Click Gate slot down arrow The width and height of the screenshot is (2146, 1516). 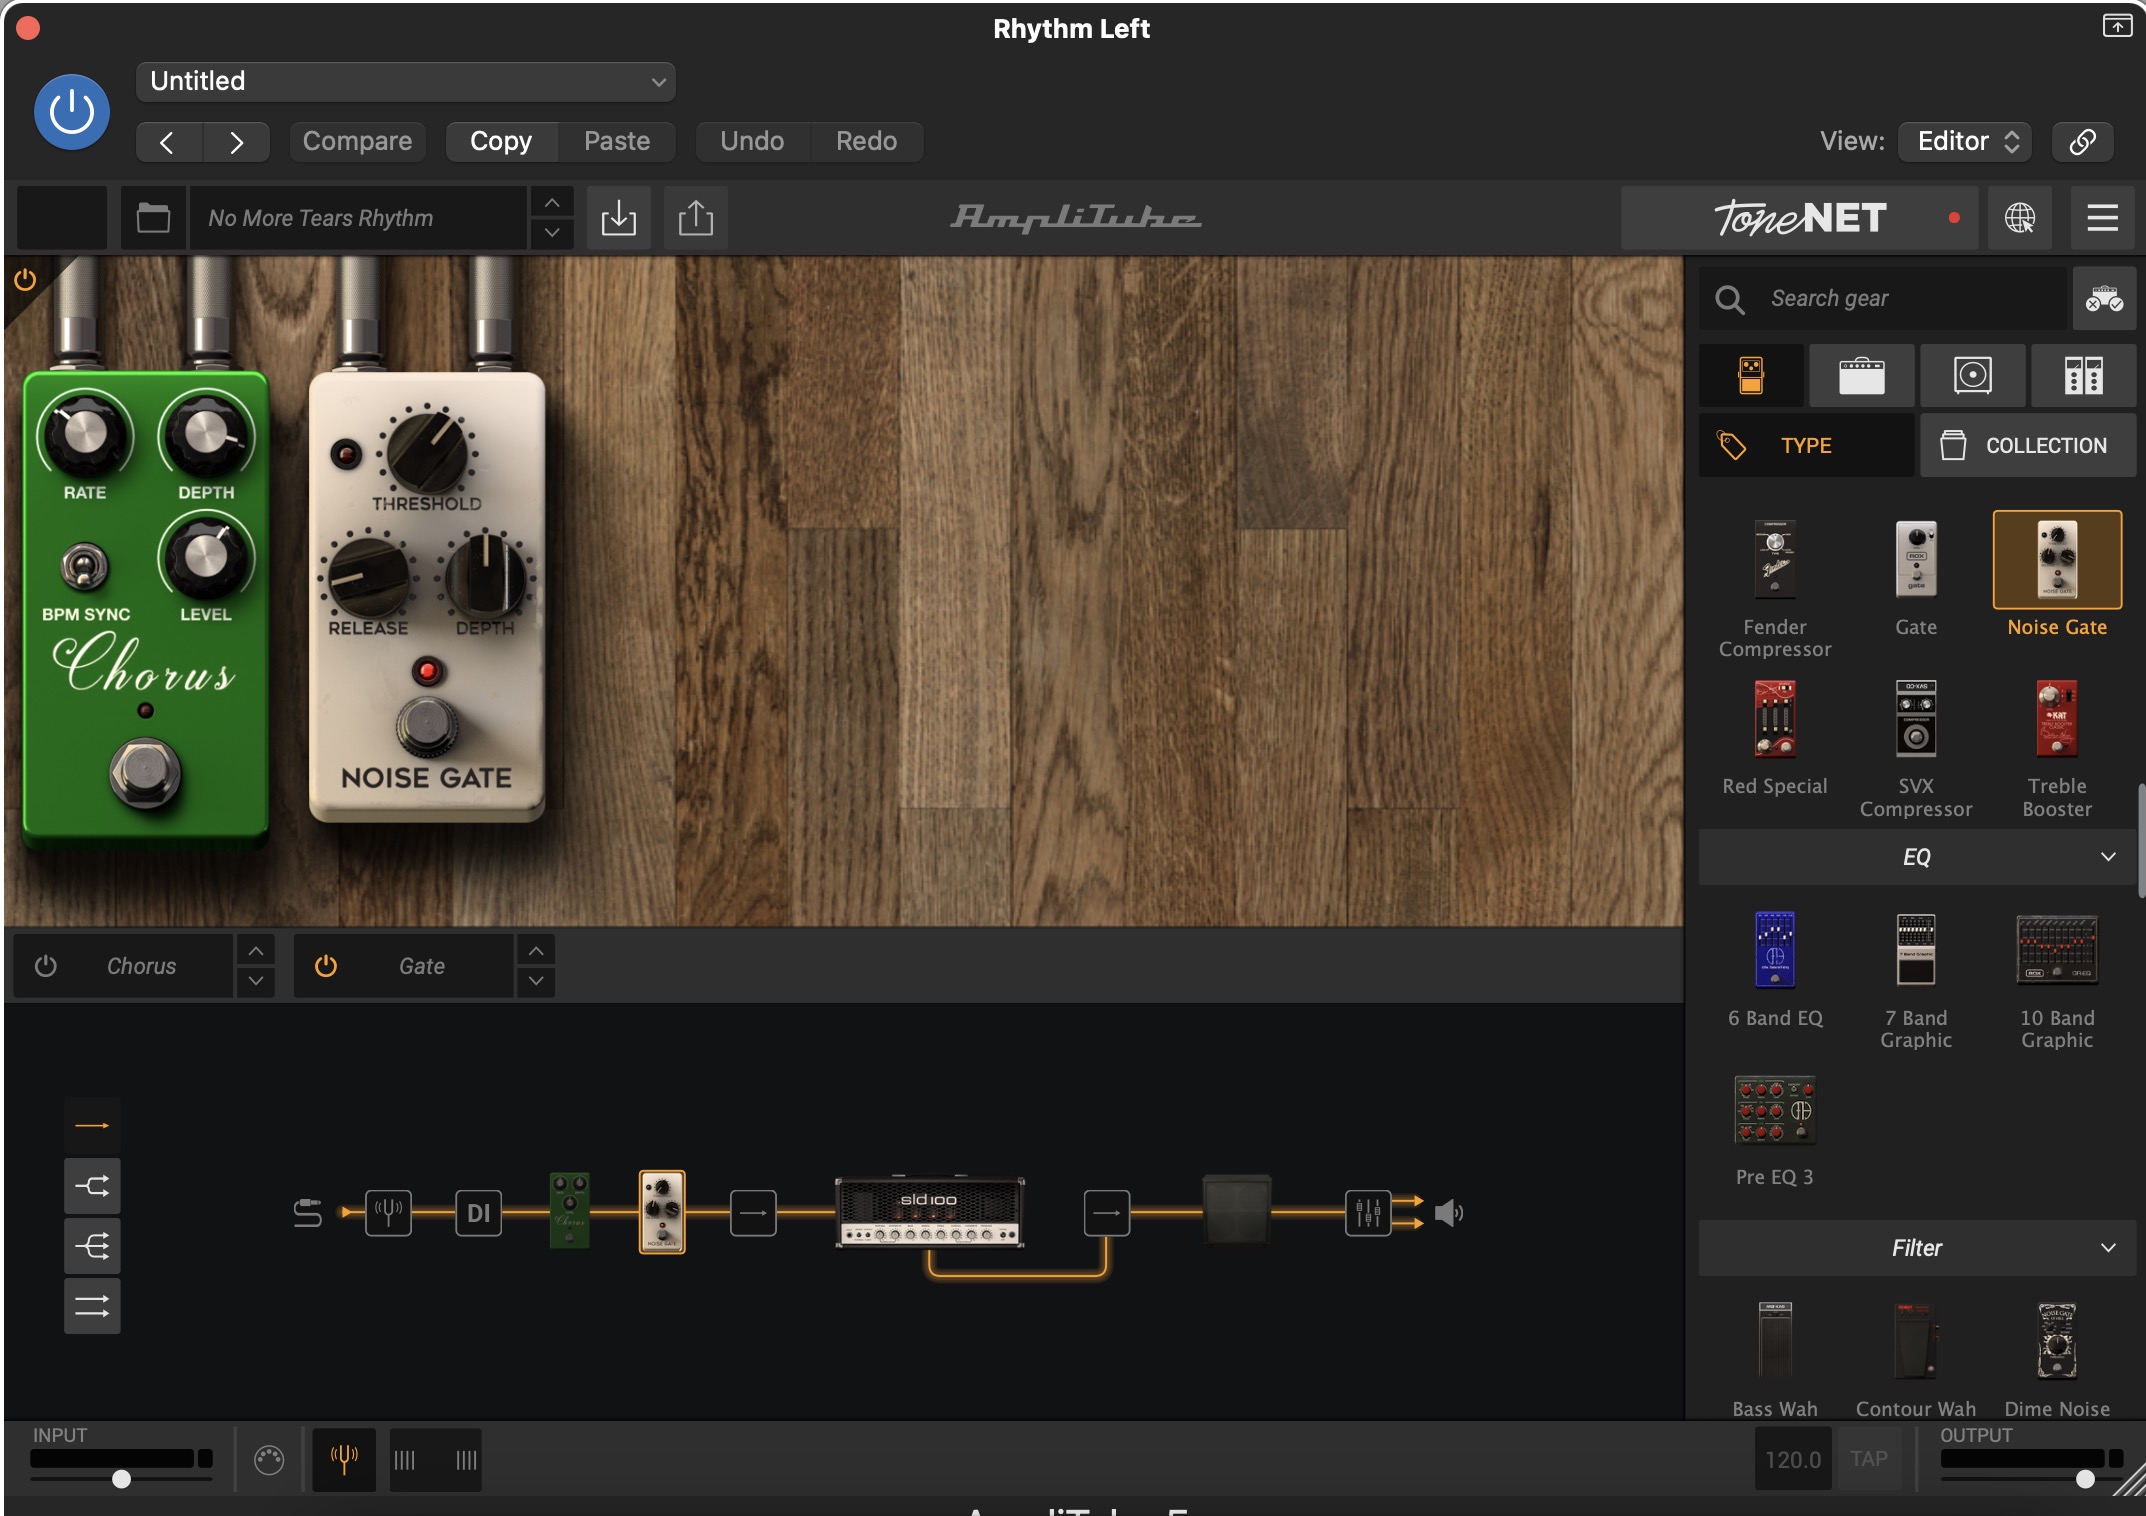coord(536,981)
